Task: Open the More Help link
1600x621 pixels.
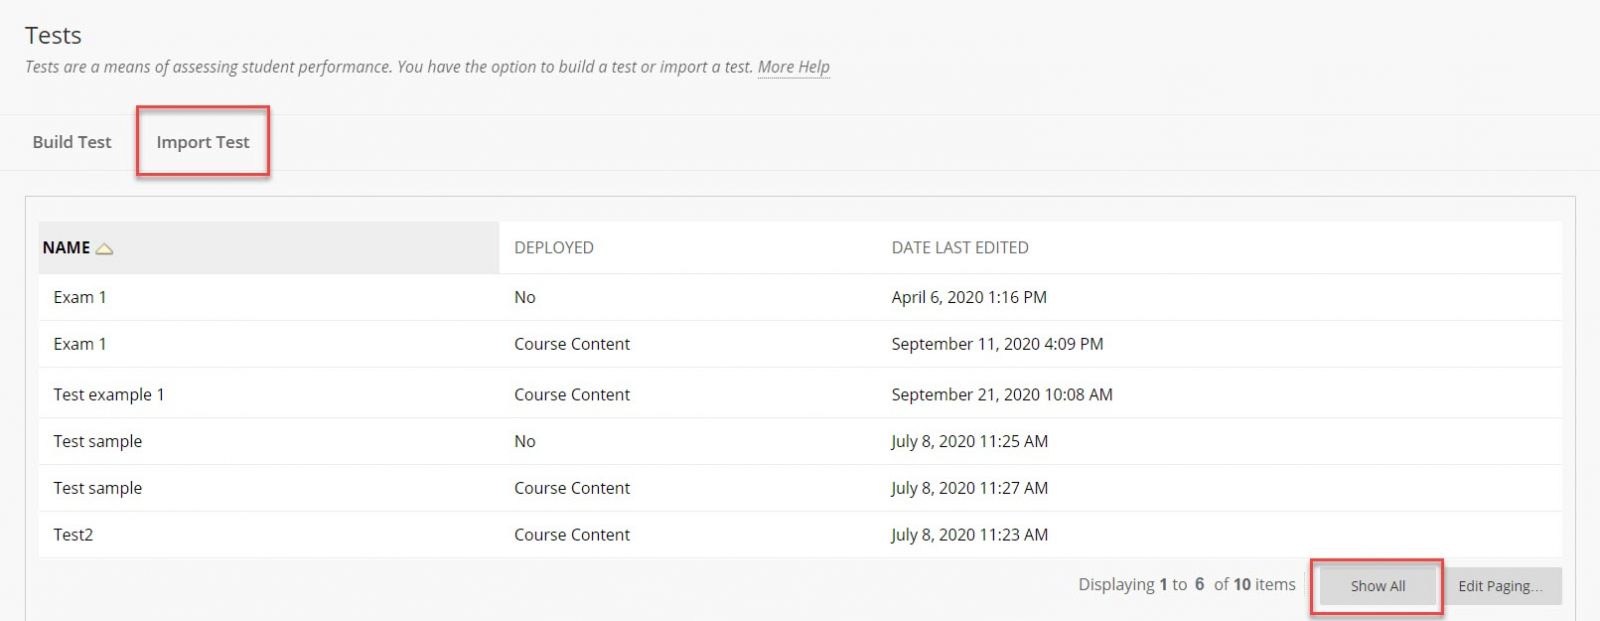Action: click(x=793, y=67)
